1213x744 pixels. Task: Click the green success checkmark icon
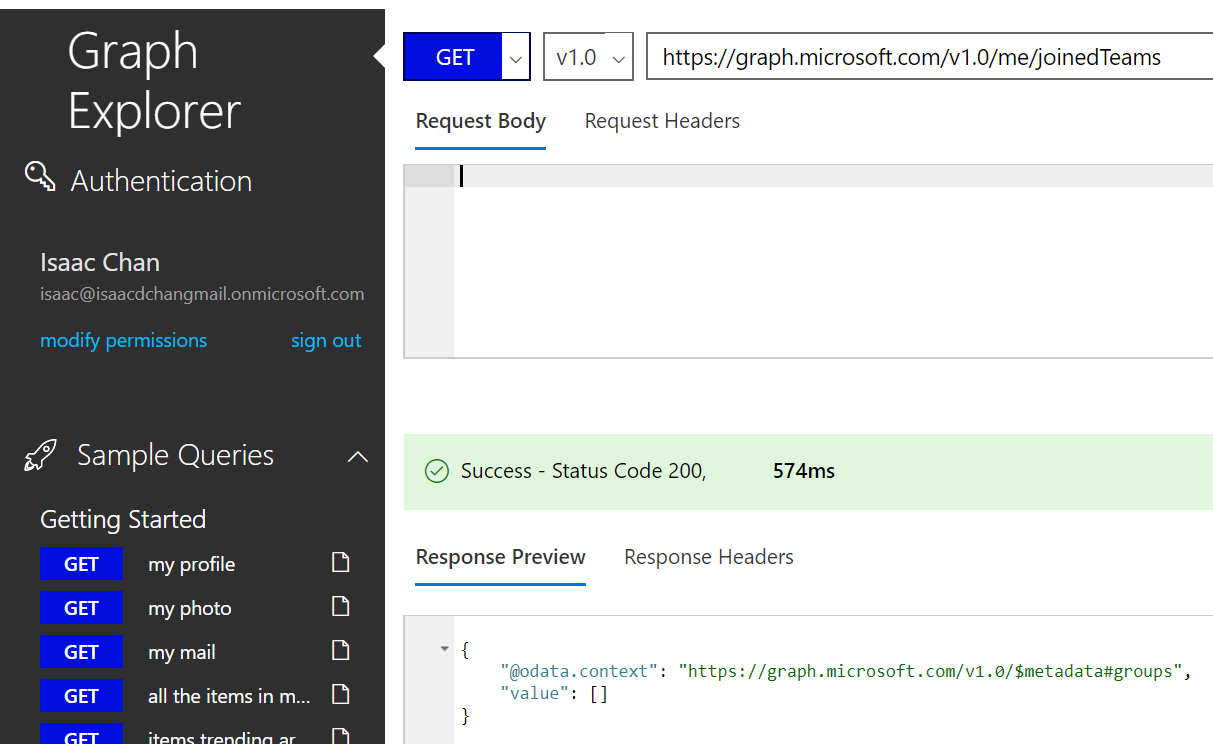click(x=436, y=470)
